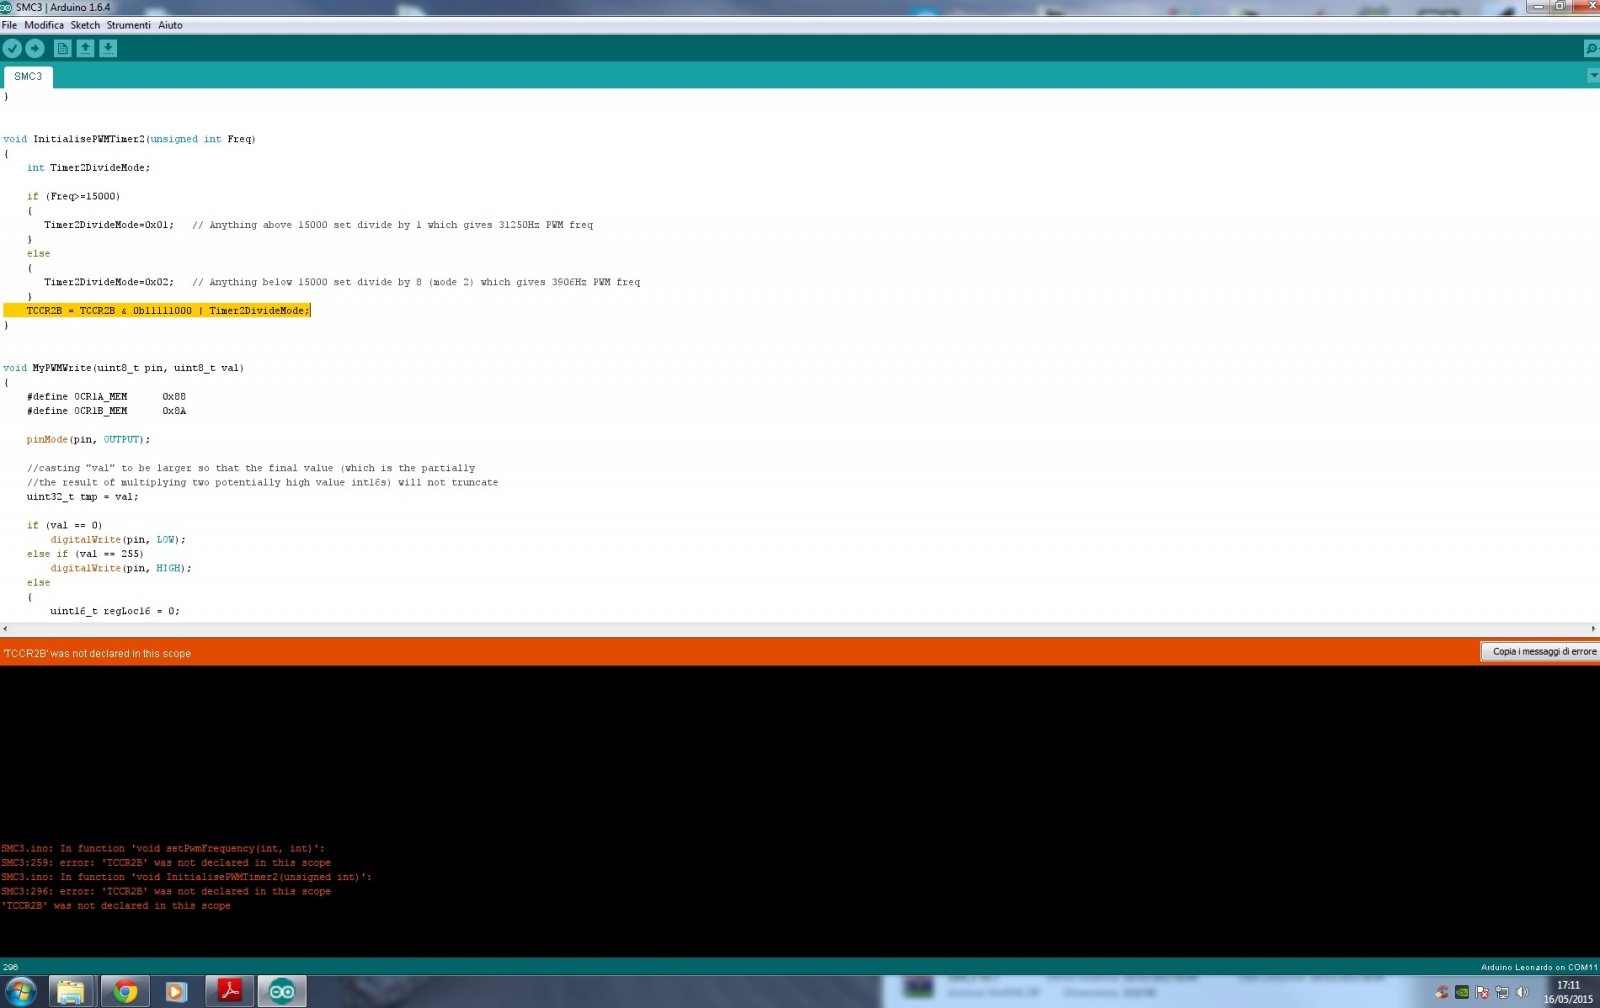The width and height of the screenshot is (1600, 1008).
Task: Save the sketch with the Save icon
Action: [108, 48]
